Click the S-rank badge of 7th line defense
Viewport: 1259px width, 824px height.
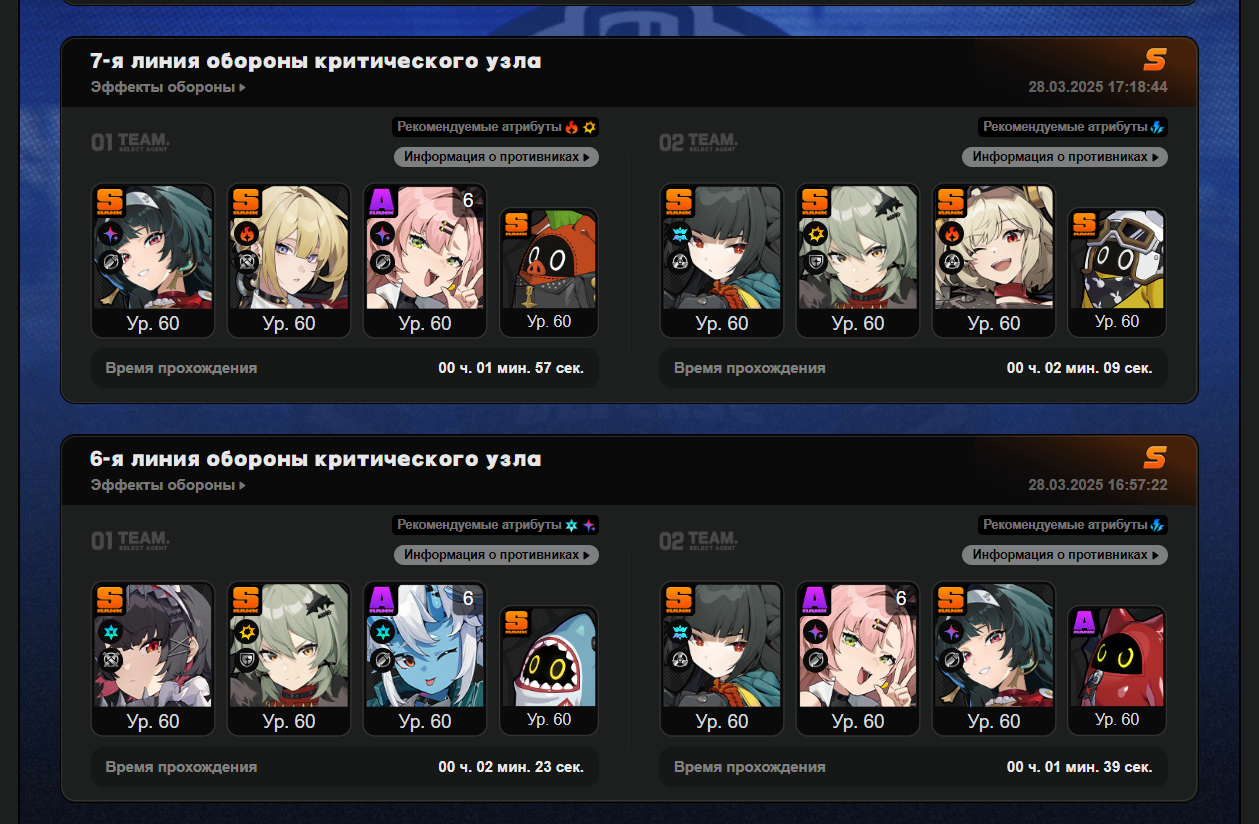point(1155,60)
